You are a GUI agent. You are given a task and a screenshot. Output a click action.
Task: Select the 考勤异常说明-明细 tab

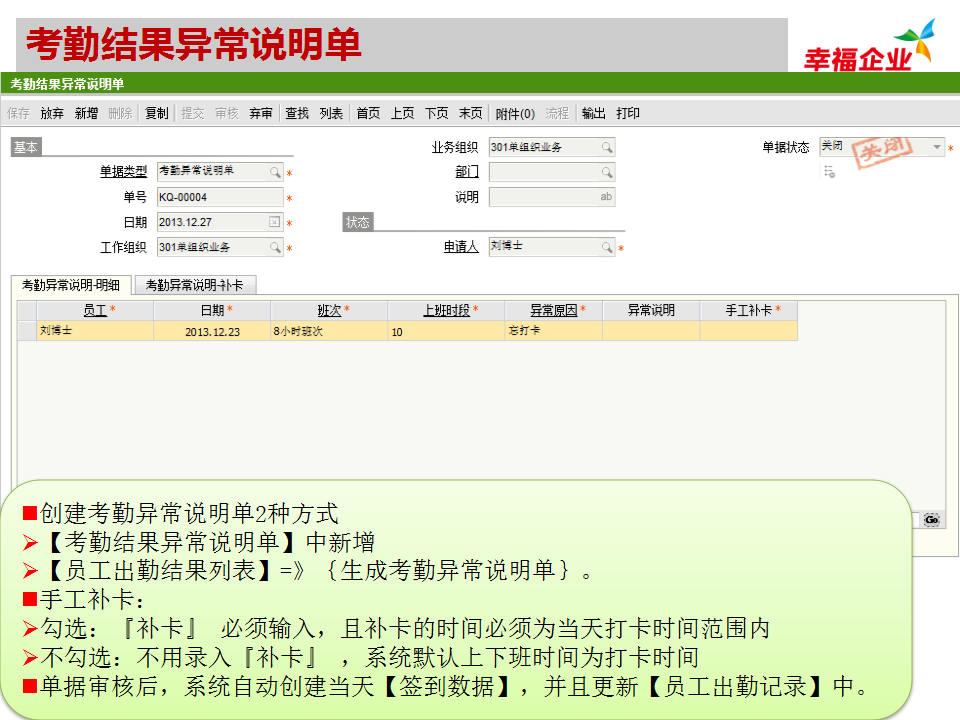coord(71,285)
